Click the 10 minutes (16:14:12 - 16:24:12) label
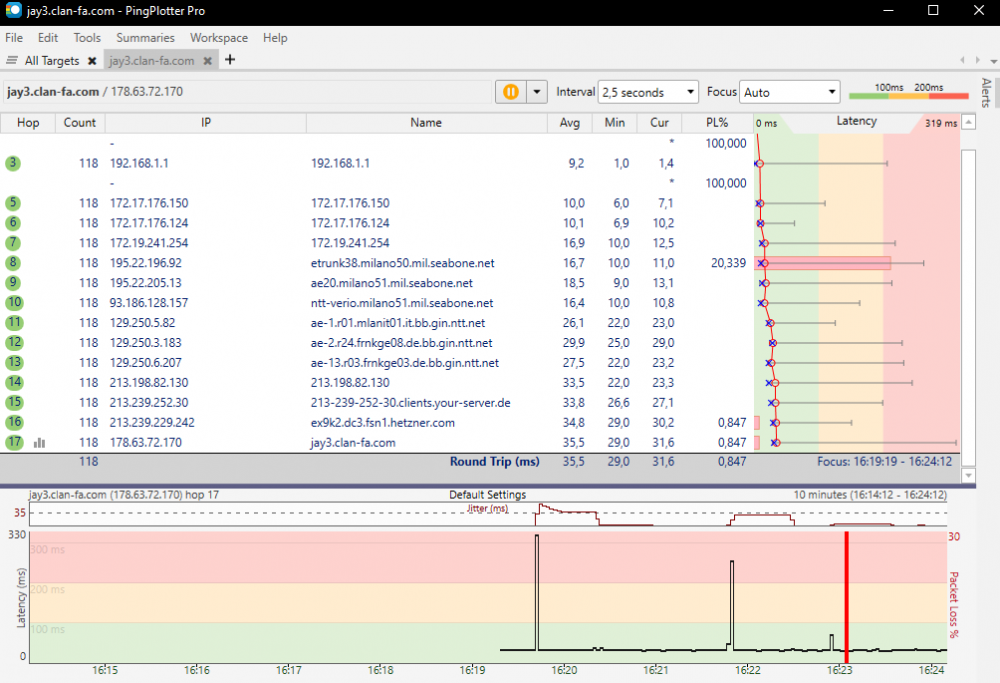This screenshot has width=1000, height=683. click(870, 495)
